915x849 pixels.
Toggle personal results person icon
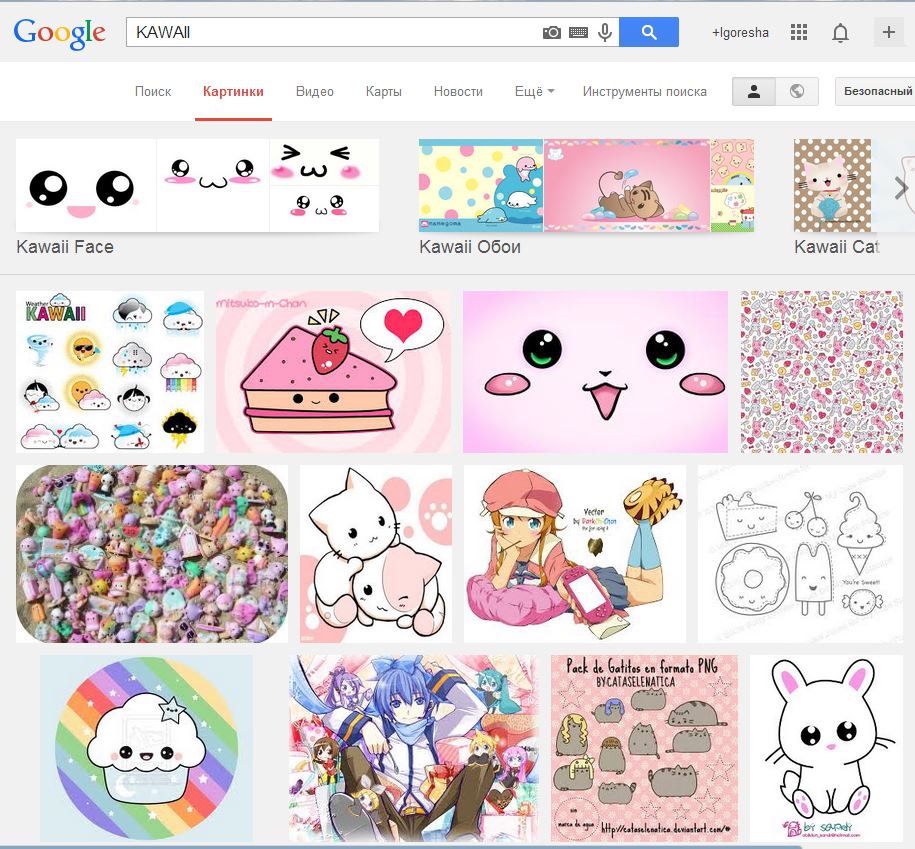[x=754, y=92]
